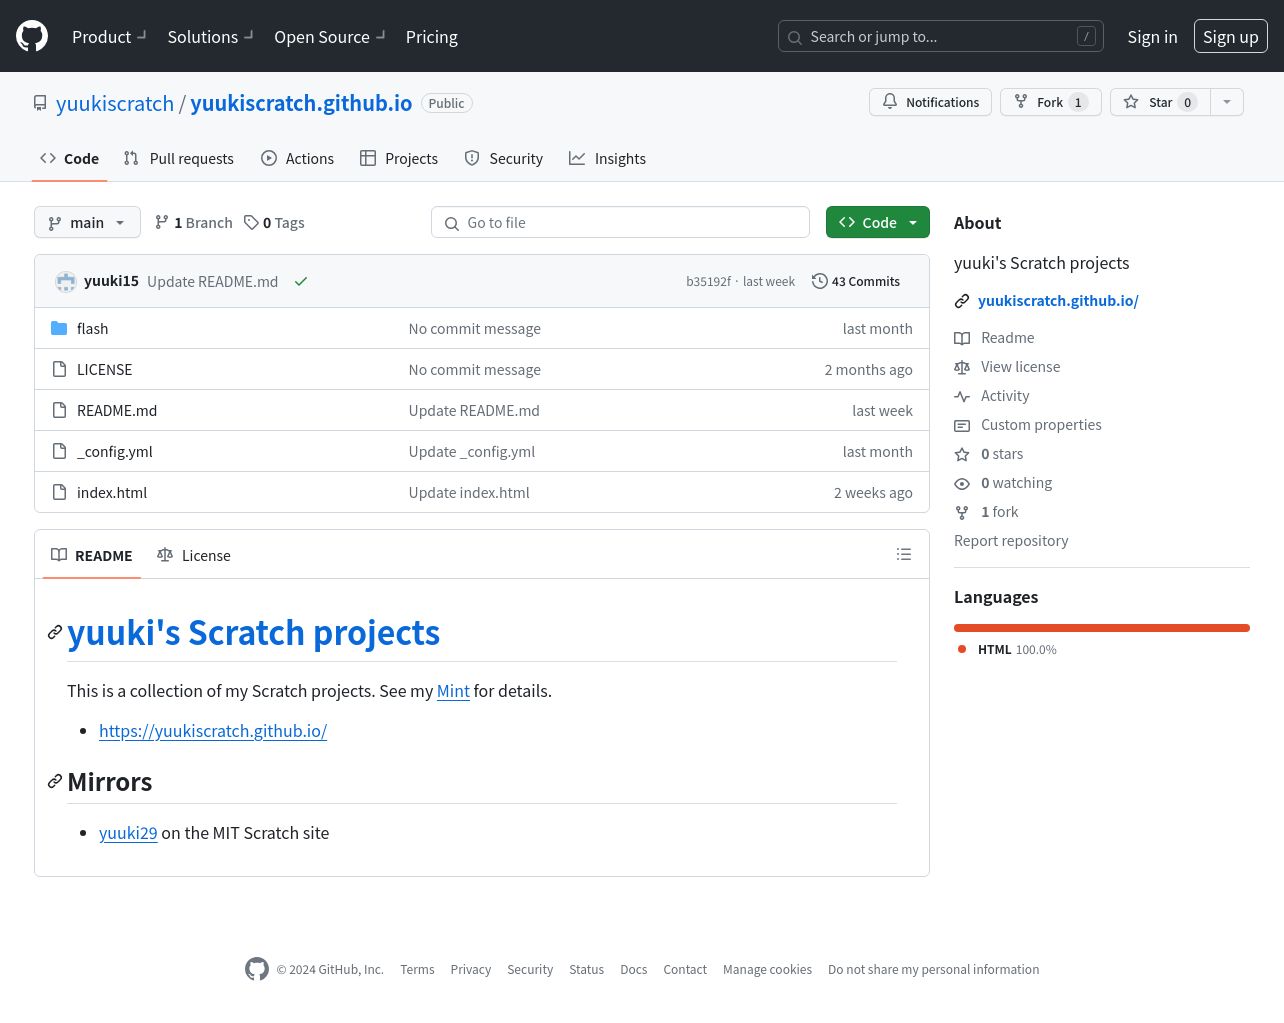
Task: Click the green commit status checkmark
Action: tap(300, 281)
